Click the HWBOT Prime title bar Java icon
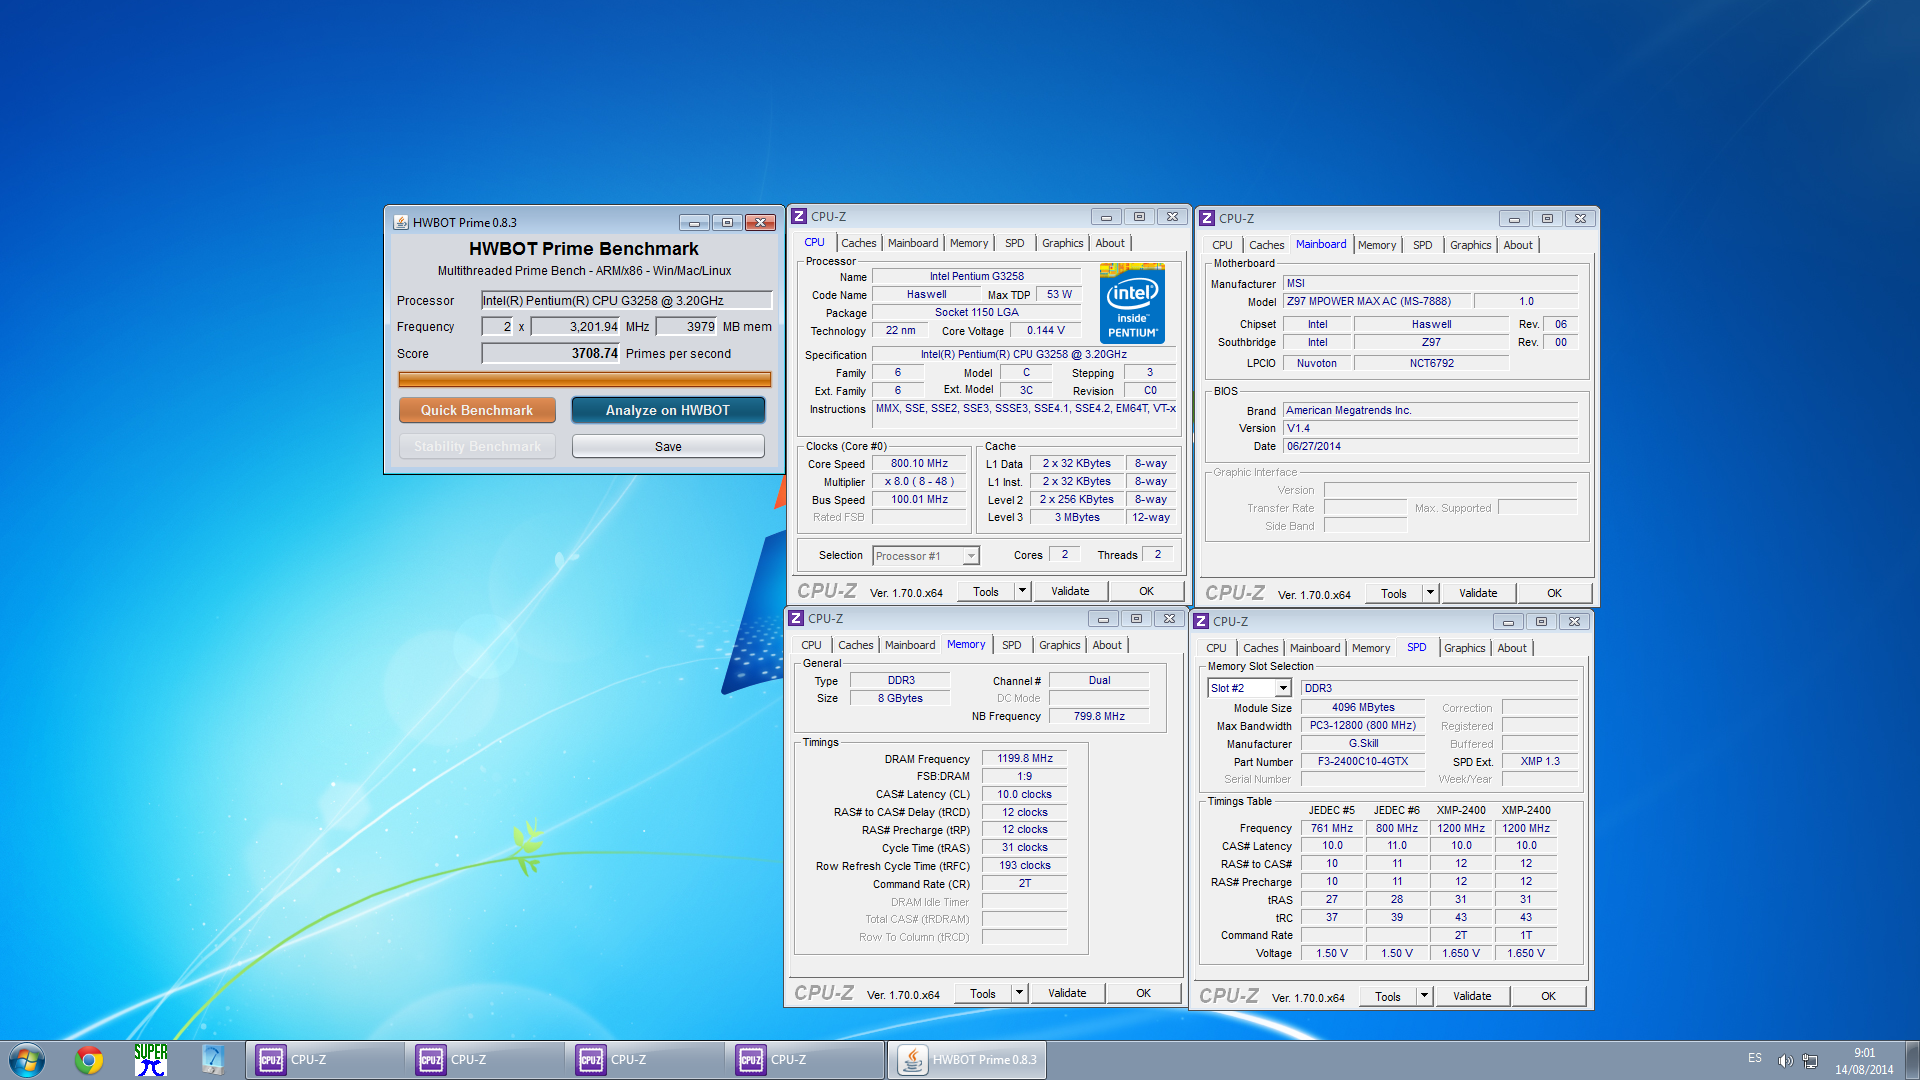1920x1080 pixels. pos(401,222)
